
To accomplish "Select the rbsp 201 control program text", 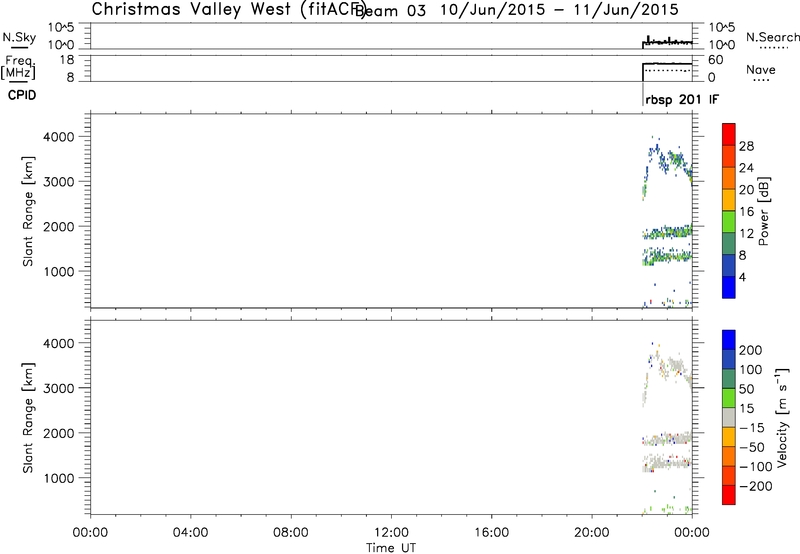I will [x=673, y=99].
